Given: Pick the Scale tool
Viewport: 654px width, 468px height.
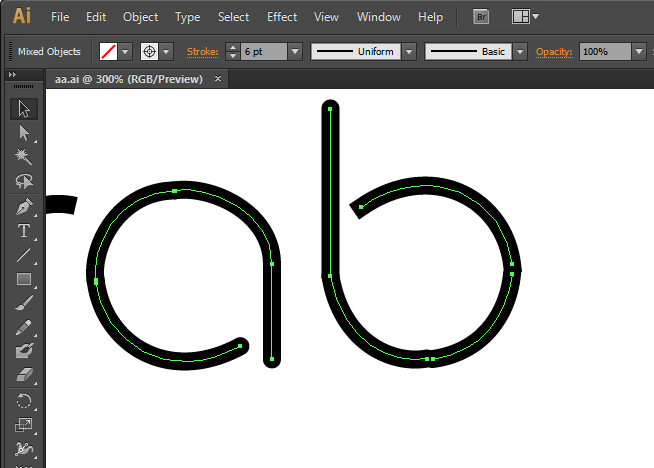Looking at the screenshot, I should 24,425.
